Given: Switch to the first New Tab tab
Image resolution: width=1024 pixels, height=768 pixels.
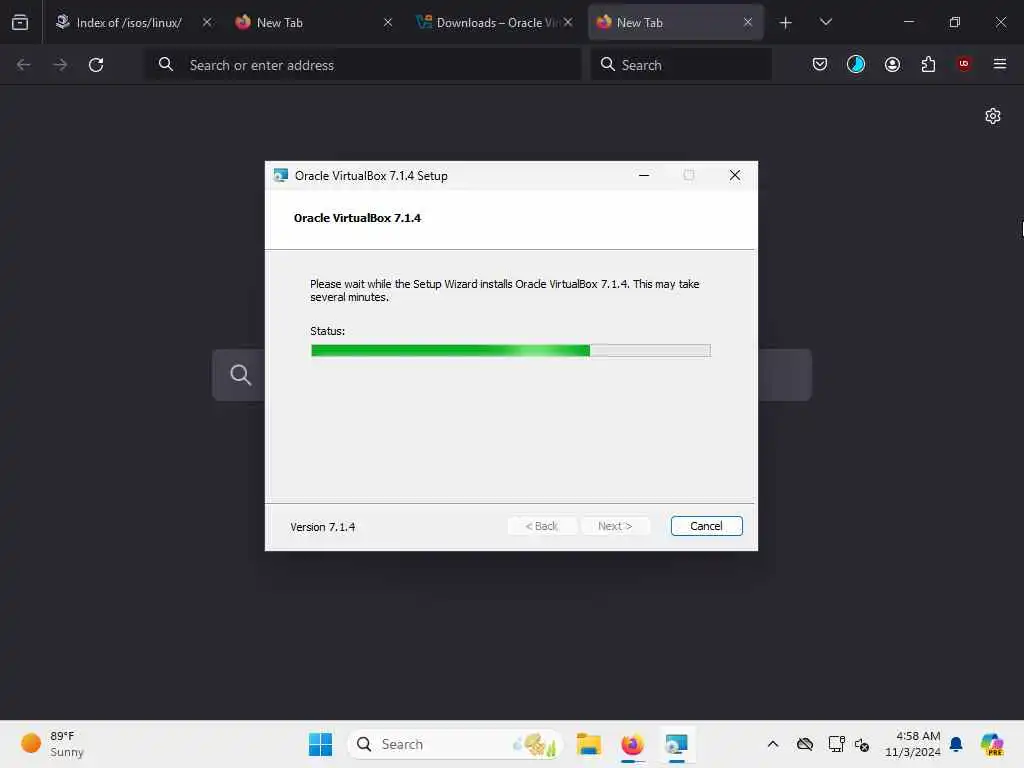Looking at the screenshot, I should coord(280,22).
